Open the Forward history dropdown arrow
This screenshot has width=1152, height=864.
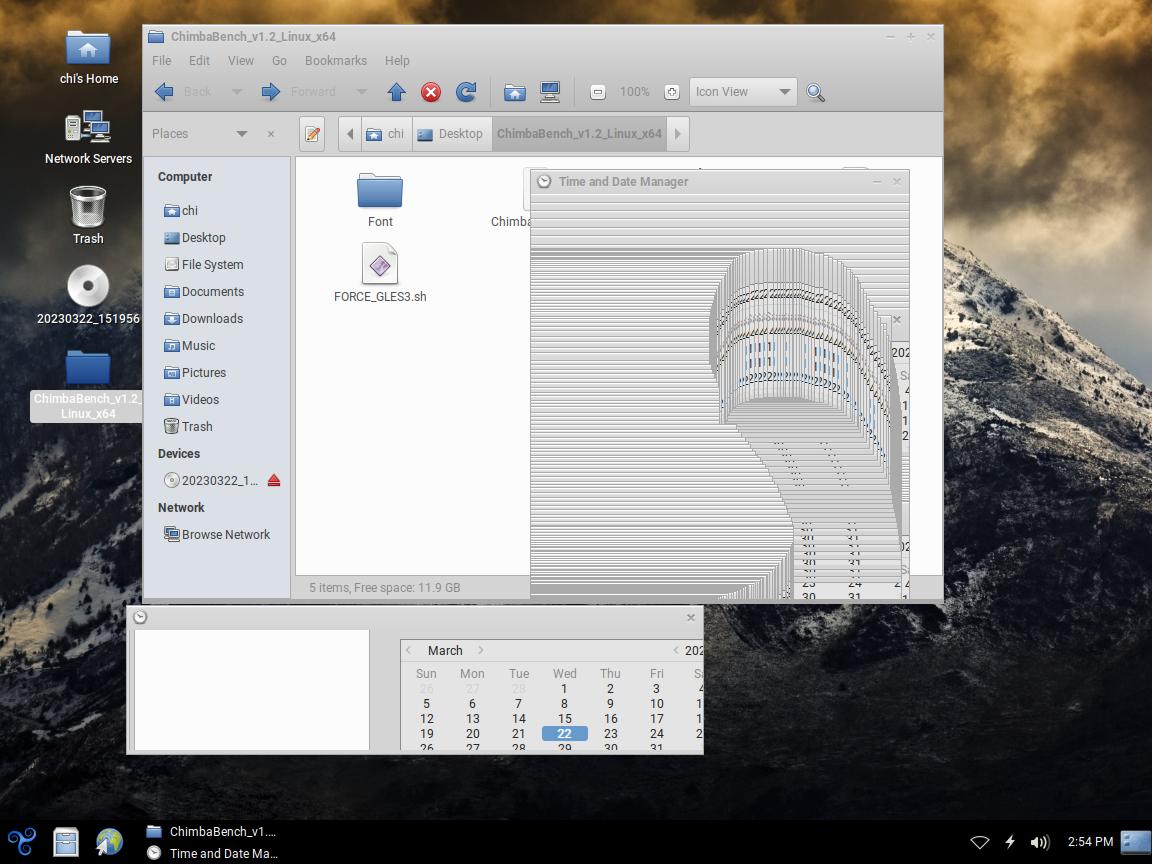click(x=361, y=92)
